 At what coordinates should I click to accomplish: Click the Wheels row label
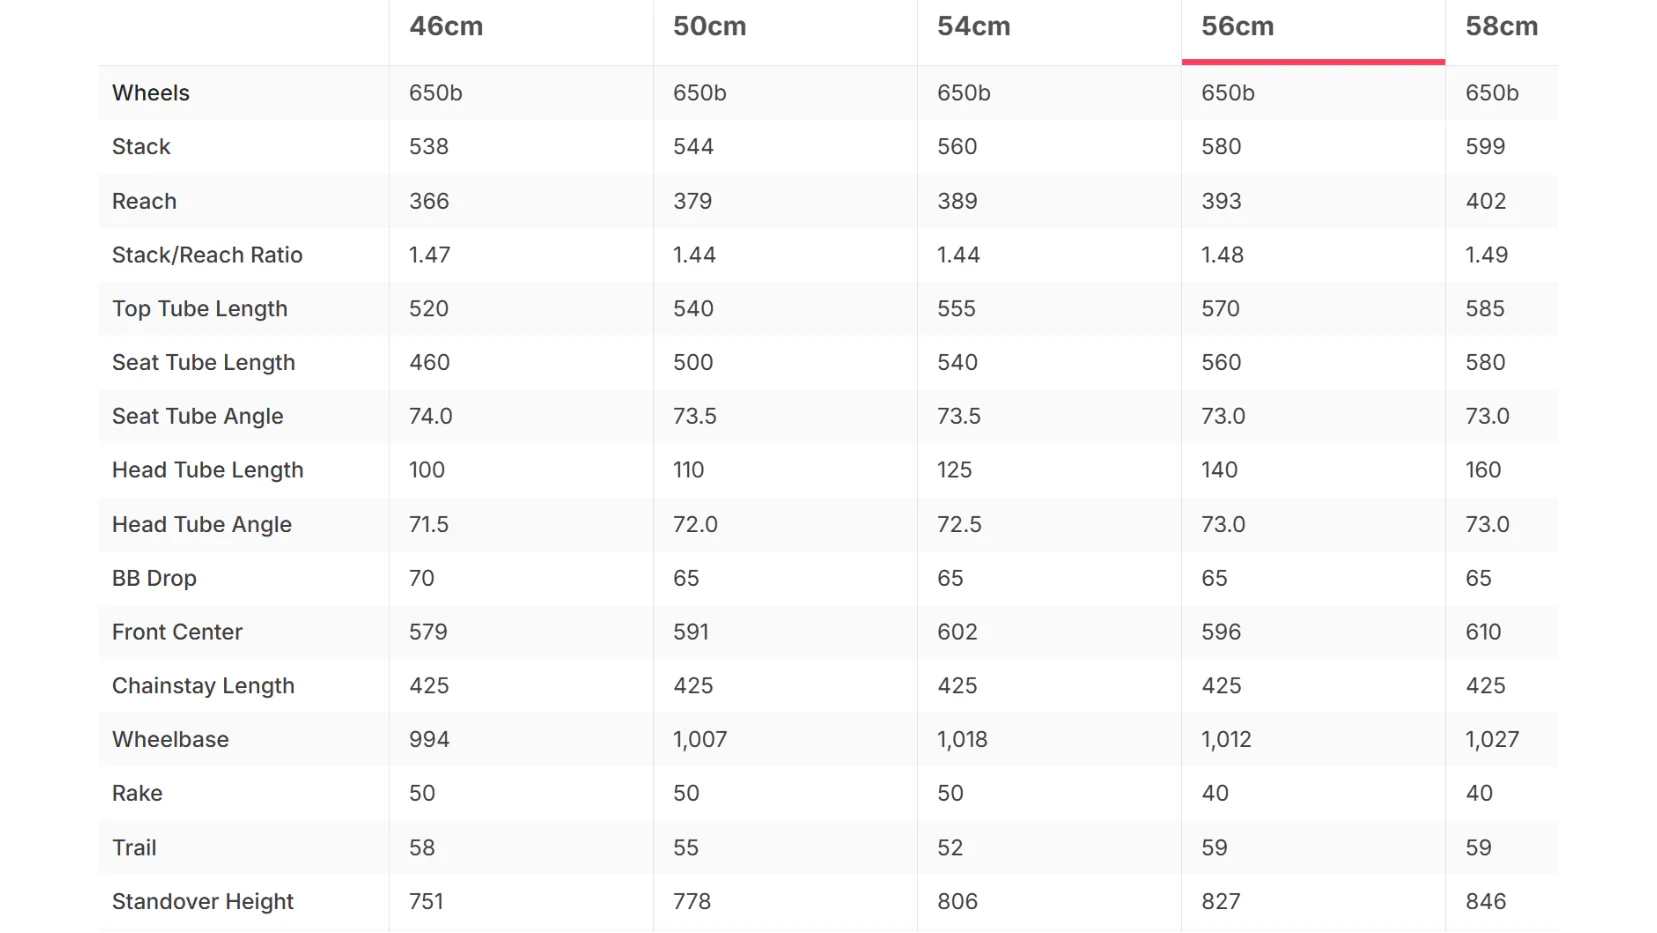[151, 93]
